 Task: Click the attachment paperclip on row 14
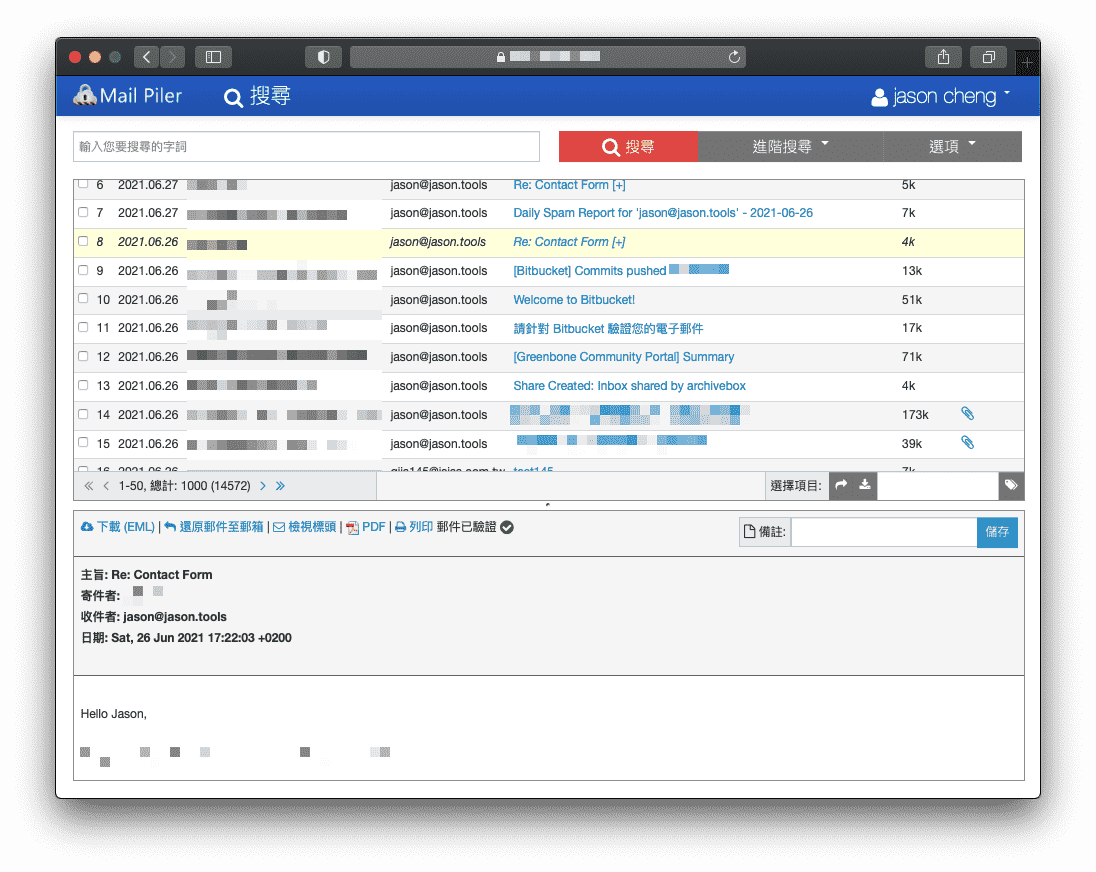(x=967, y=414)
